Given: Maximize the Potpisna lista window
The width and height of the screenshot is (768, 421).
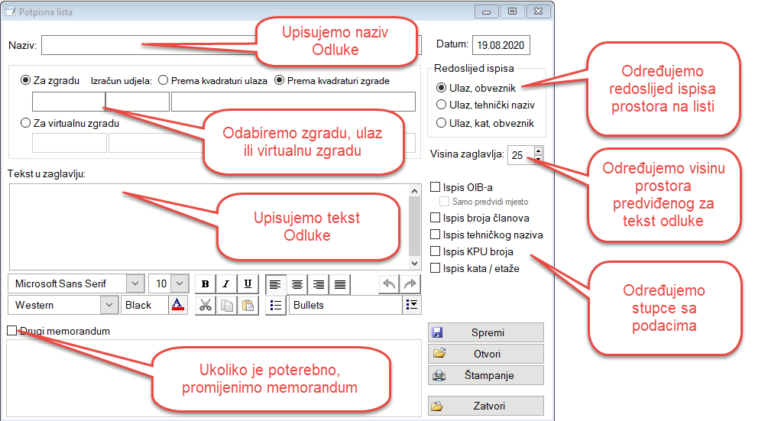Looking at the screenshot, I should (512, 12).
